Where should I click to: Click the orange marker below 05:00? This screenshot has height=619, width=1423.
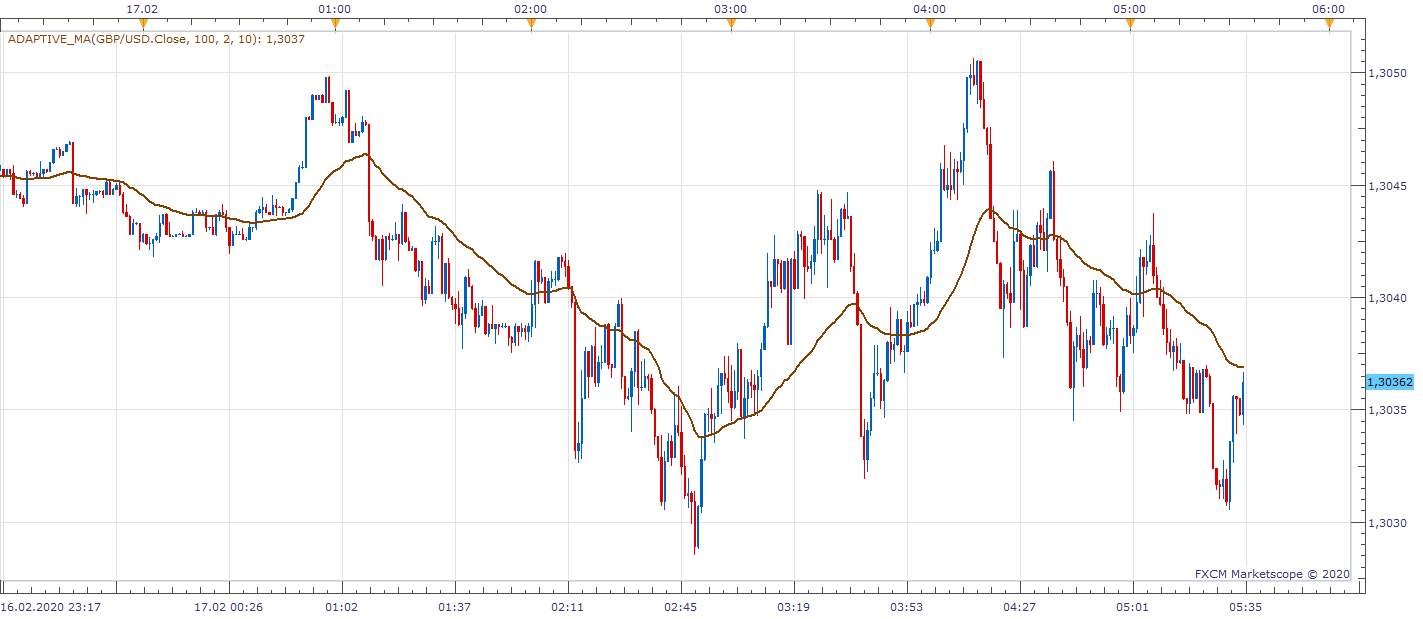1130,24
